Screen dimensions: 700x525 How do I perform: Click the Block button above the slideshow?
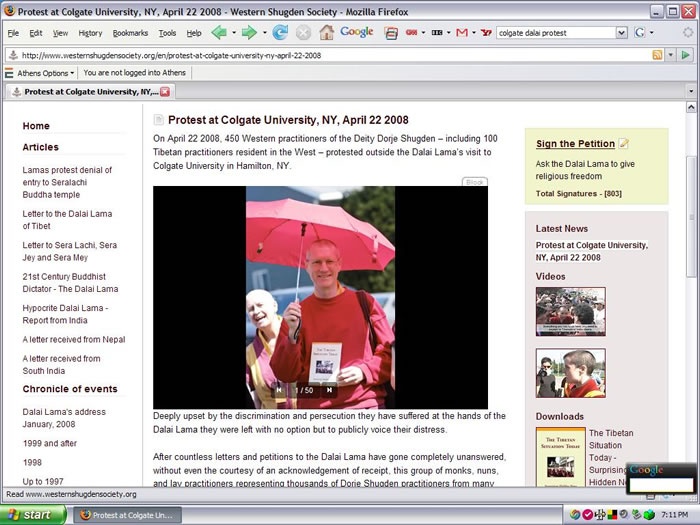(475, 182)
